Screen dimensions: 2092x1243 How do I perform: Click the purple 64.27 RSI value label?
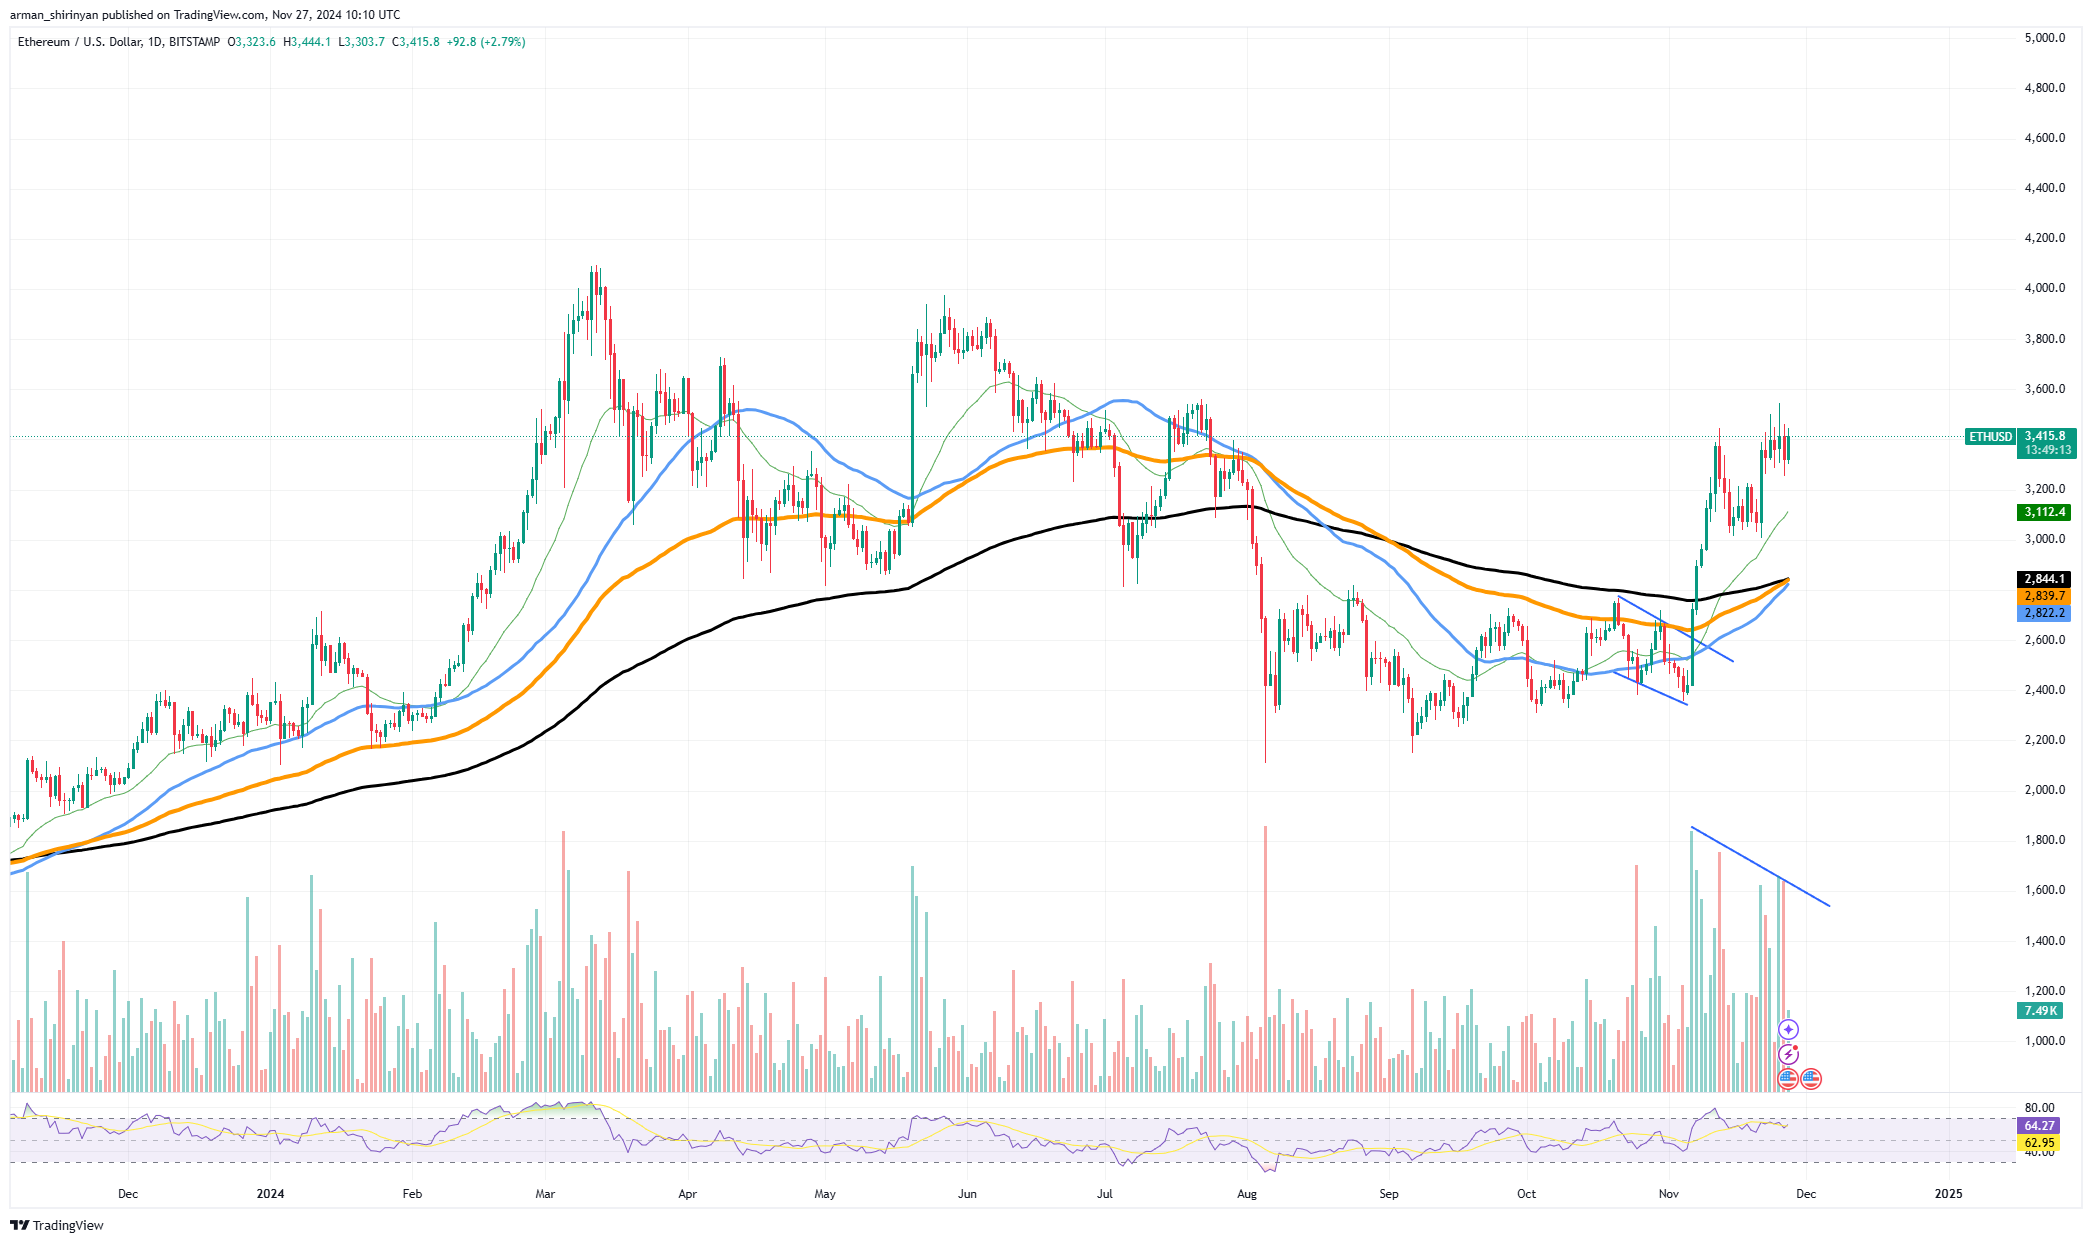click(2039, 1126)
